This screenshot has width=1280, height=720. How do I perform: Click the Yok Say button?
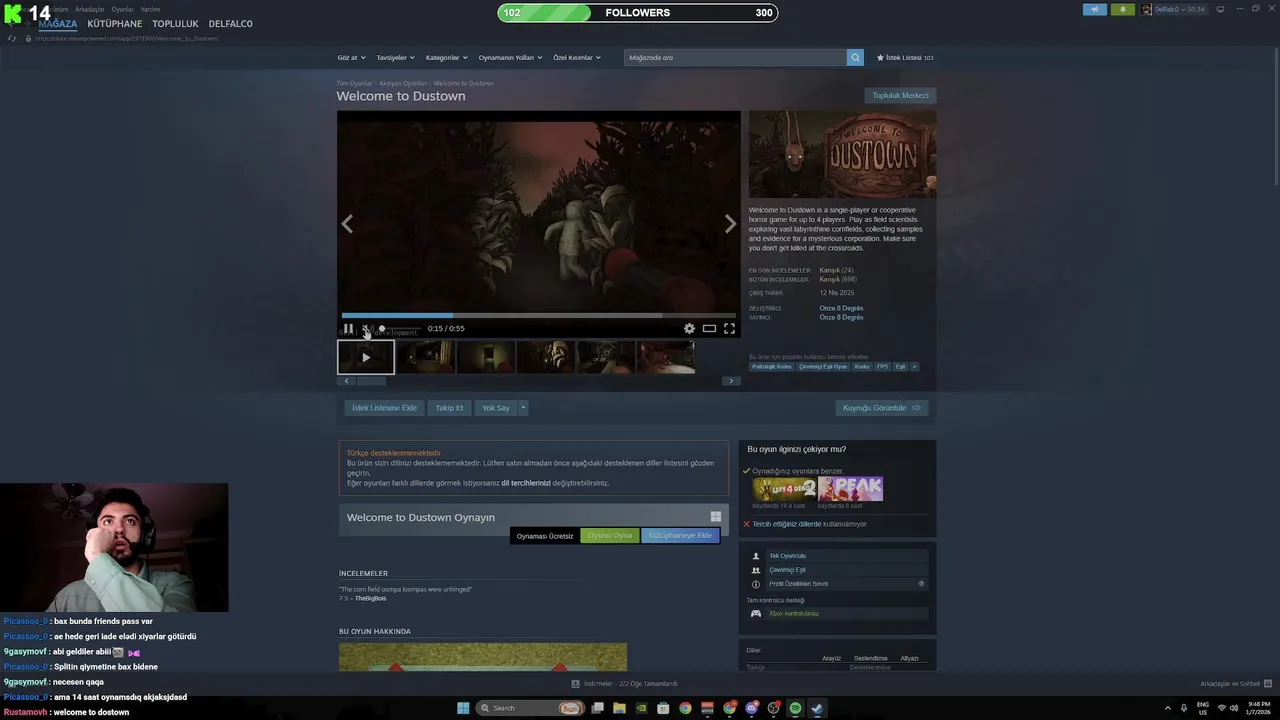pyautogui.click(x=496, y=408)
